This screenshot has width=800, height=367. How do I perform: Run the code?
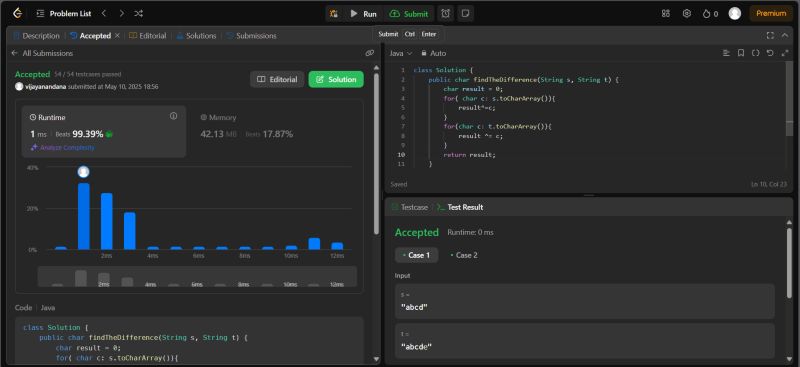click(x=363, y=14)
